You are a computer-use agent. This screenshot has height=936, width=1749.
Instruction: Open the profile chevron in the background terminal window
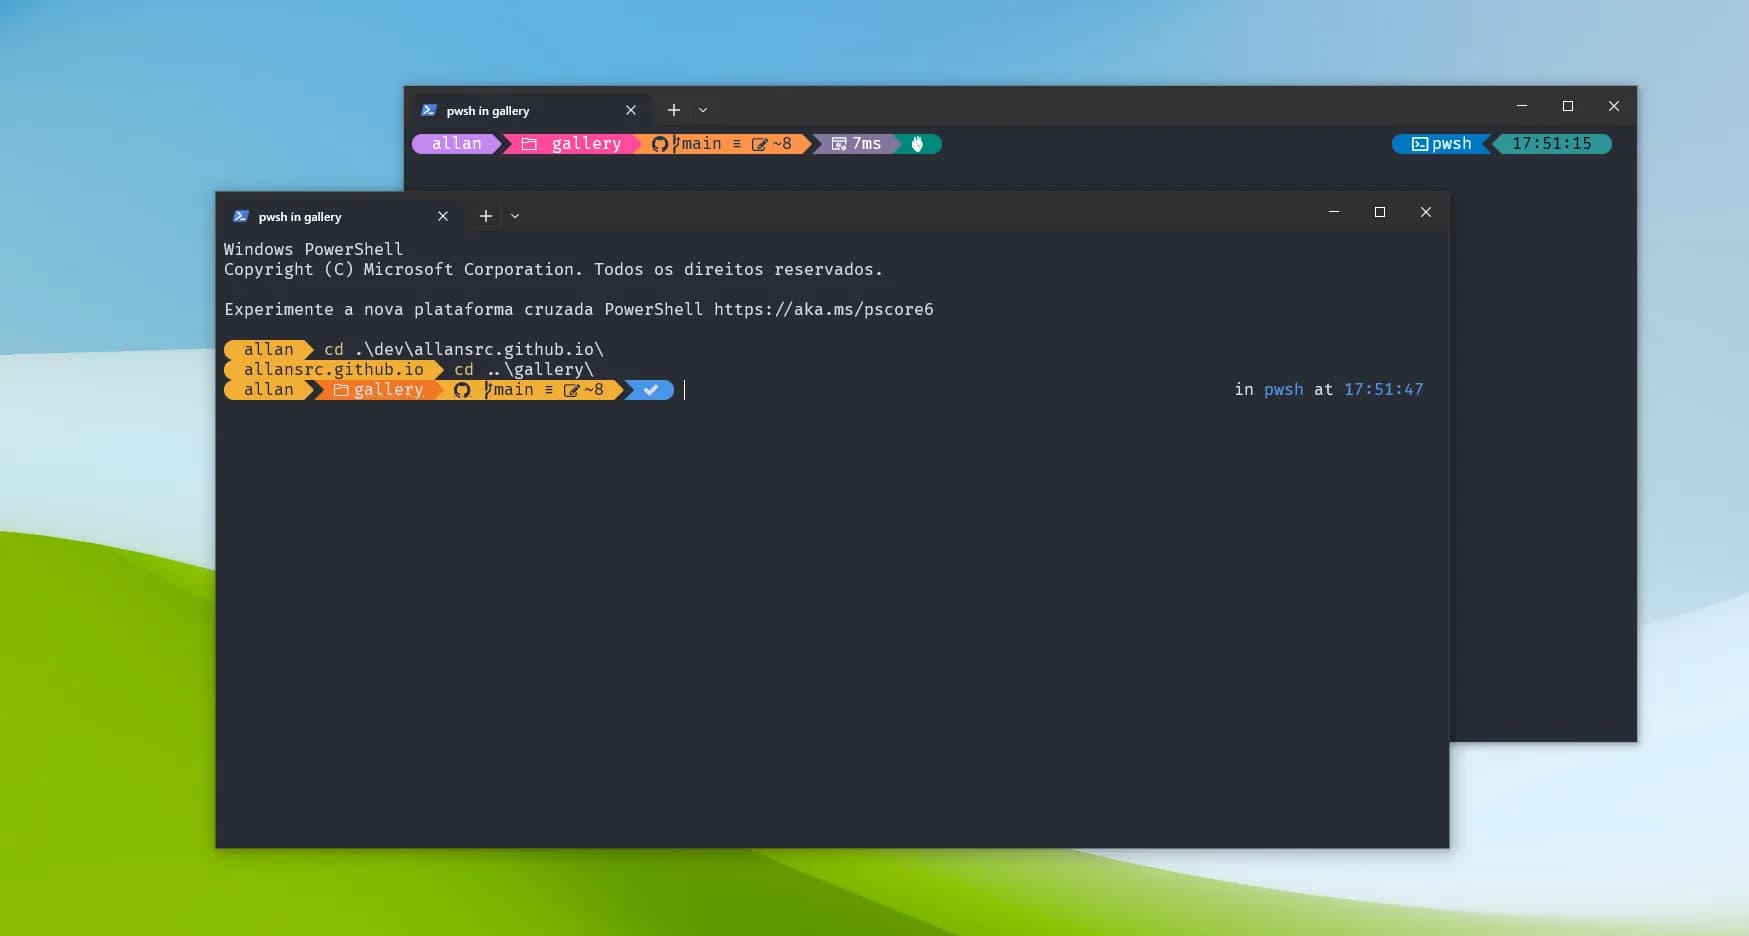(703, 110)
